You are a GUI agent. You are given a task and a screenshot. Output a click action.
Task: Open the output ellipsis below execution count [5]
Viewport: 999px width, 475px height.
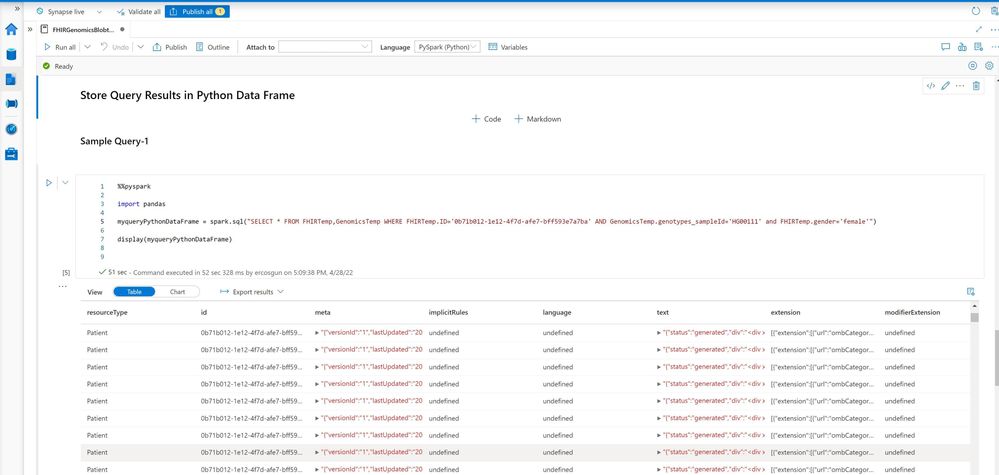[x=62, y=286]
